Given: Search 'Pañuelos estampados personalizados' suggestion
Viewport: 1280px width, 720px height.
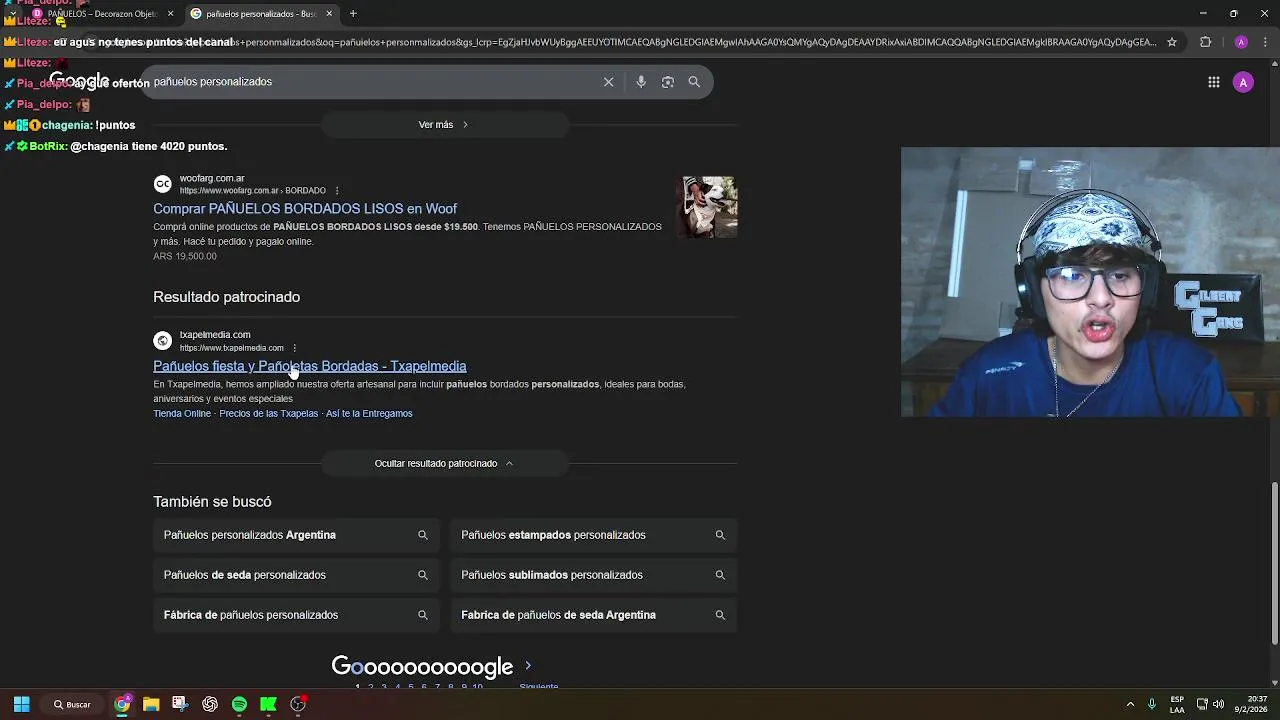Looking at the screenshot, I should (594, 535).
